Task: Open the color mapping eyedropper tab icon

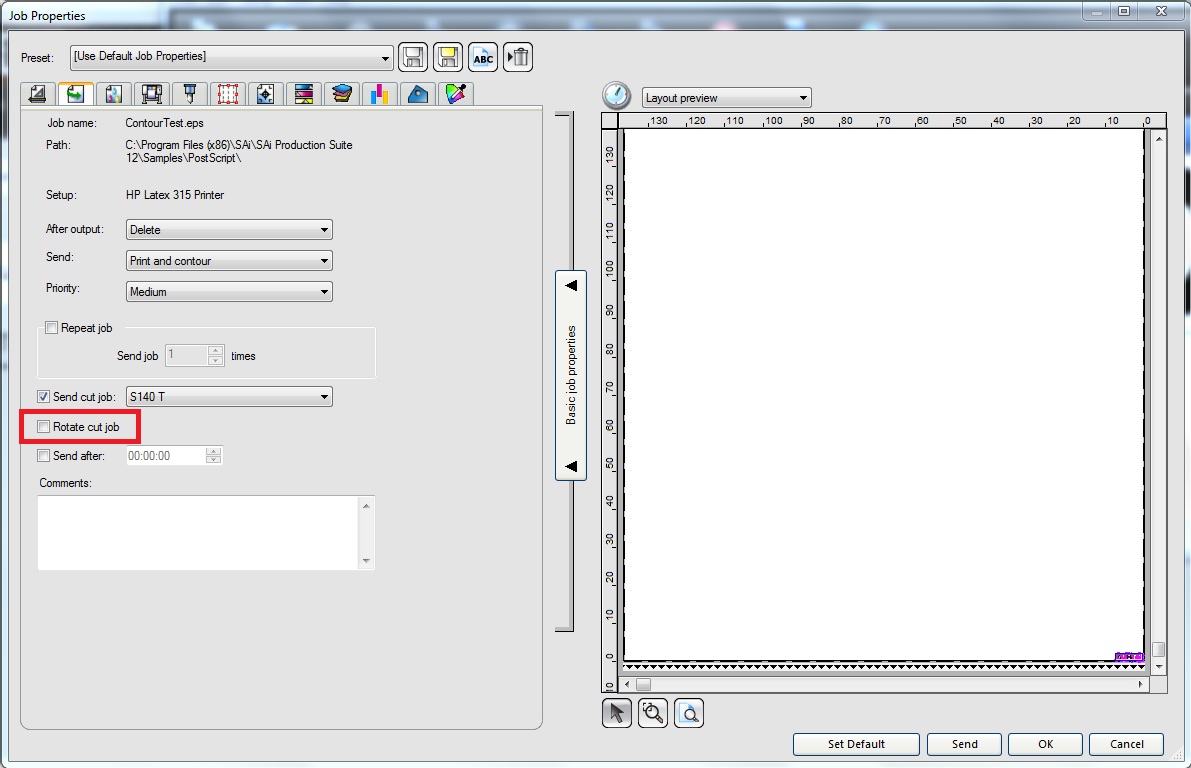Action: click(x=456, y=94)
